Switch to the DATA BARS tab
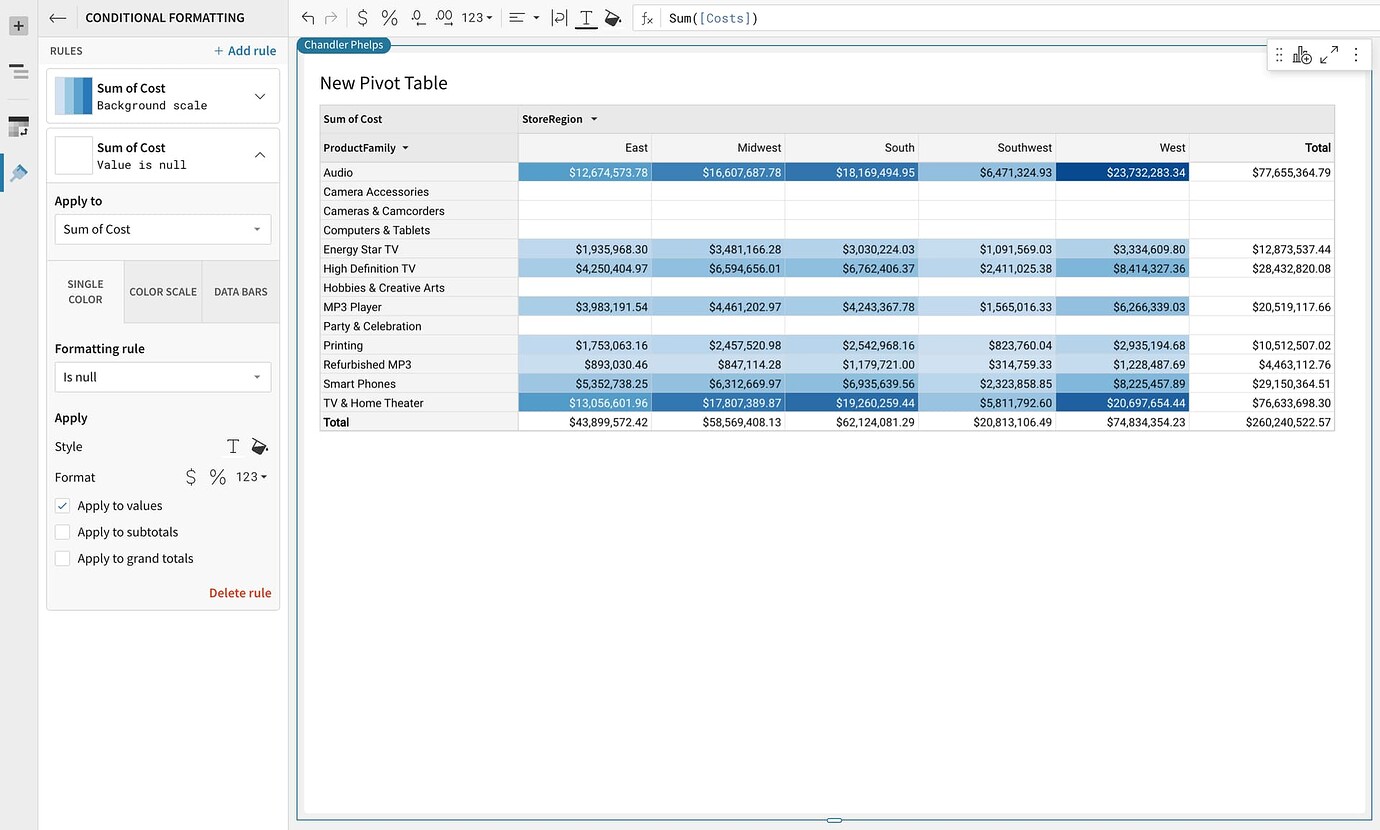 pos(240,291)
